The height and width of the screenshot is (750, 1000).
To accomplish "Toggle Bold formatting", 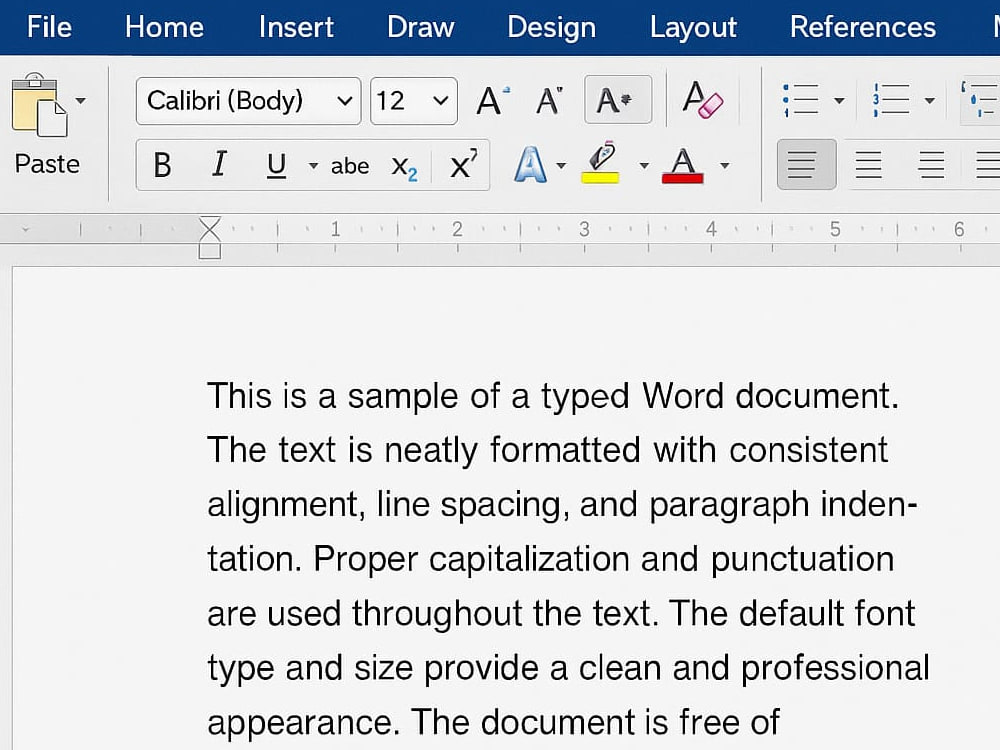I will [x=163, y=165].
